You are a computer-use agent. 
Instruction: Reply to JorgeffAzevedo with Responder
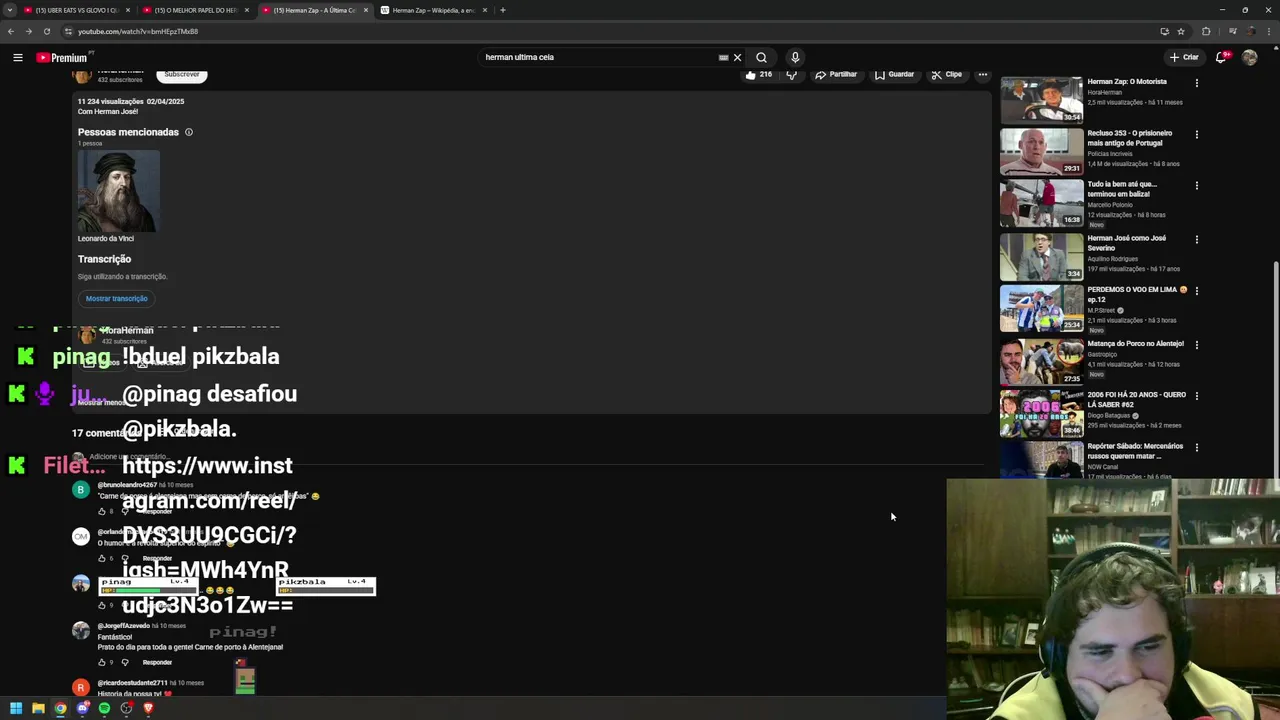157,662
